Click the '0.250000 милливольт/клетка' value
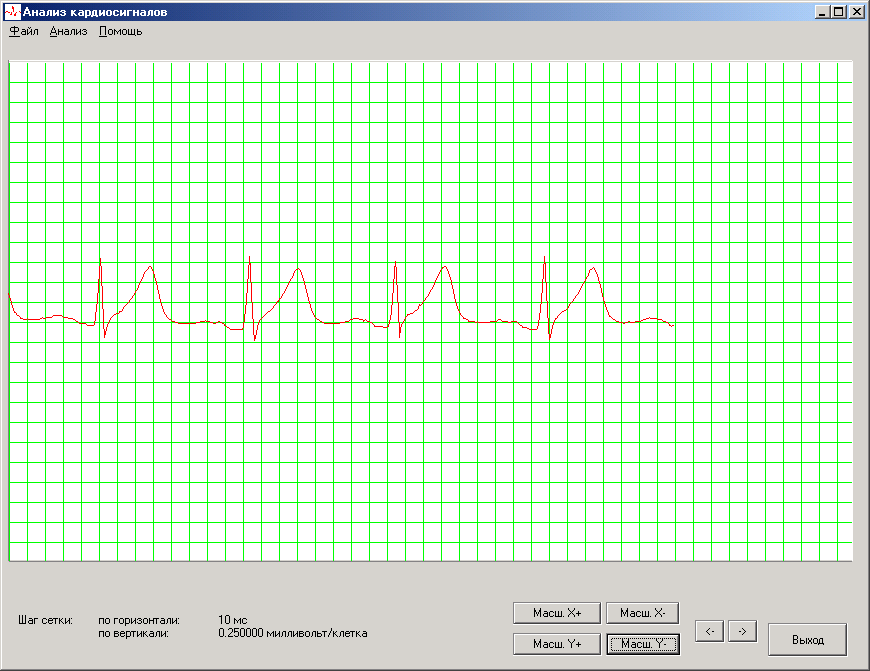Viewport: 870px width, 671px height. tap(292, 633)
